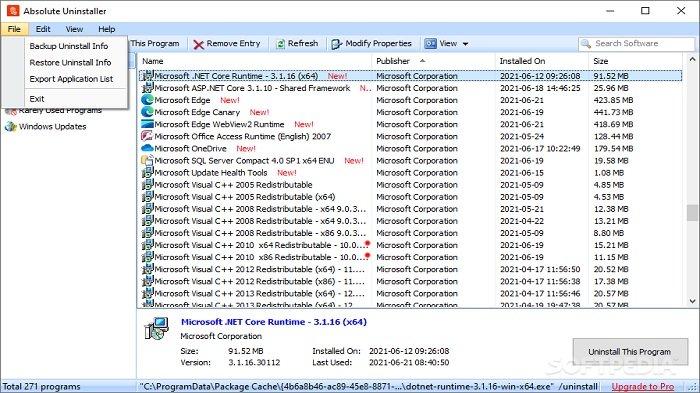Select Windows Updates in the sidebar
The image size is (700, 393).
[52, 126]
